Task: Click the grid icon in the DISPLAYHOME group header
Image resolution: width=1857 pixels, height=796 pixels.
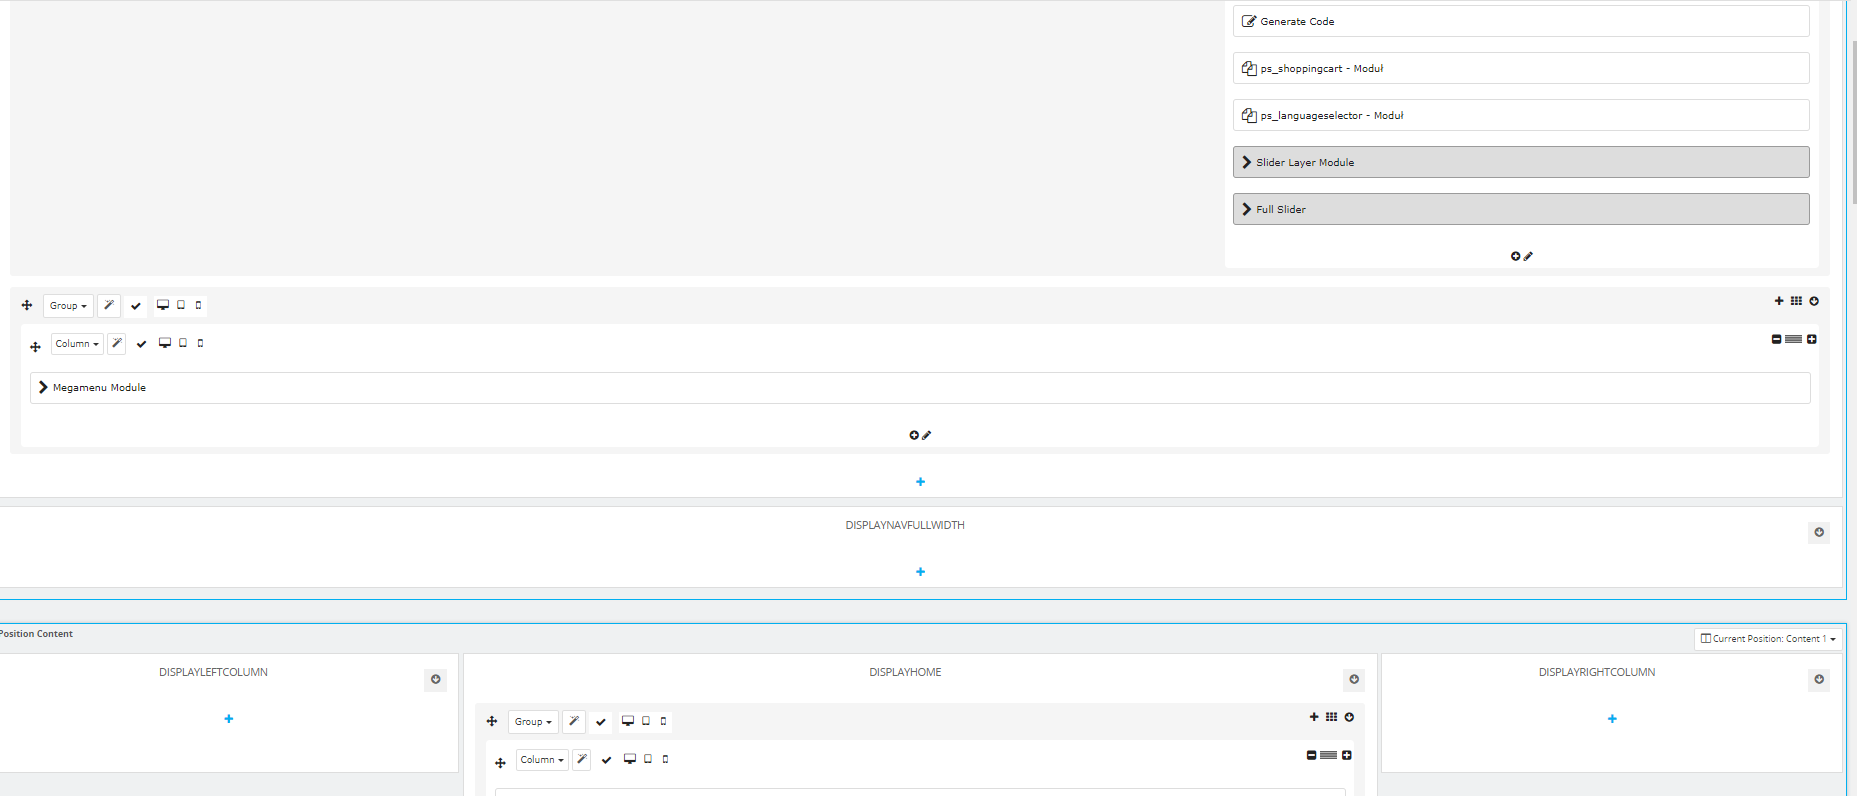Action: point(1331,717)
